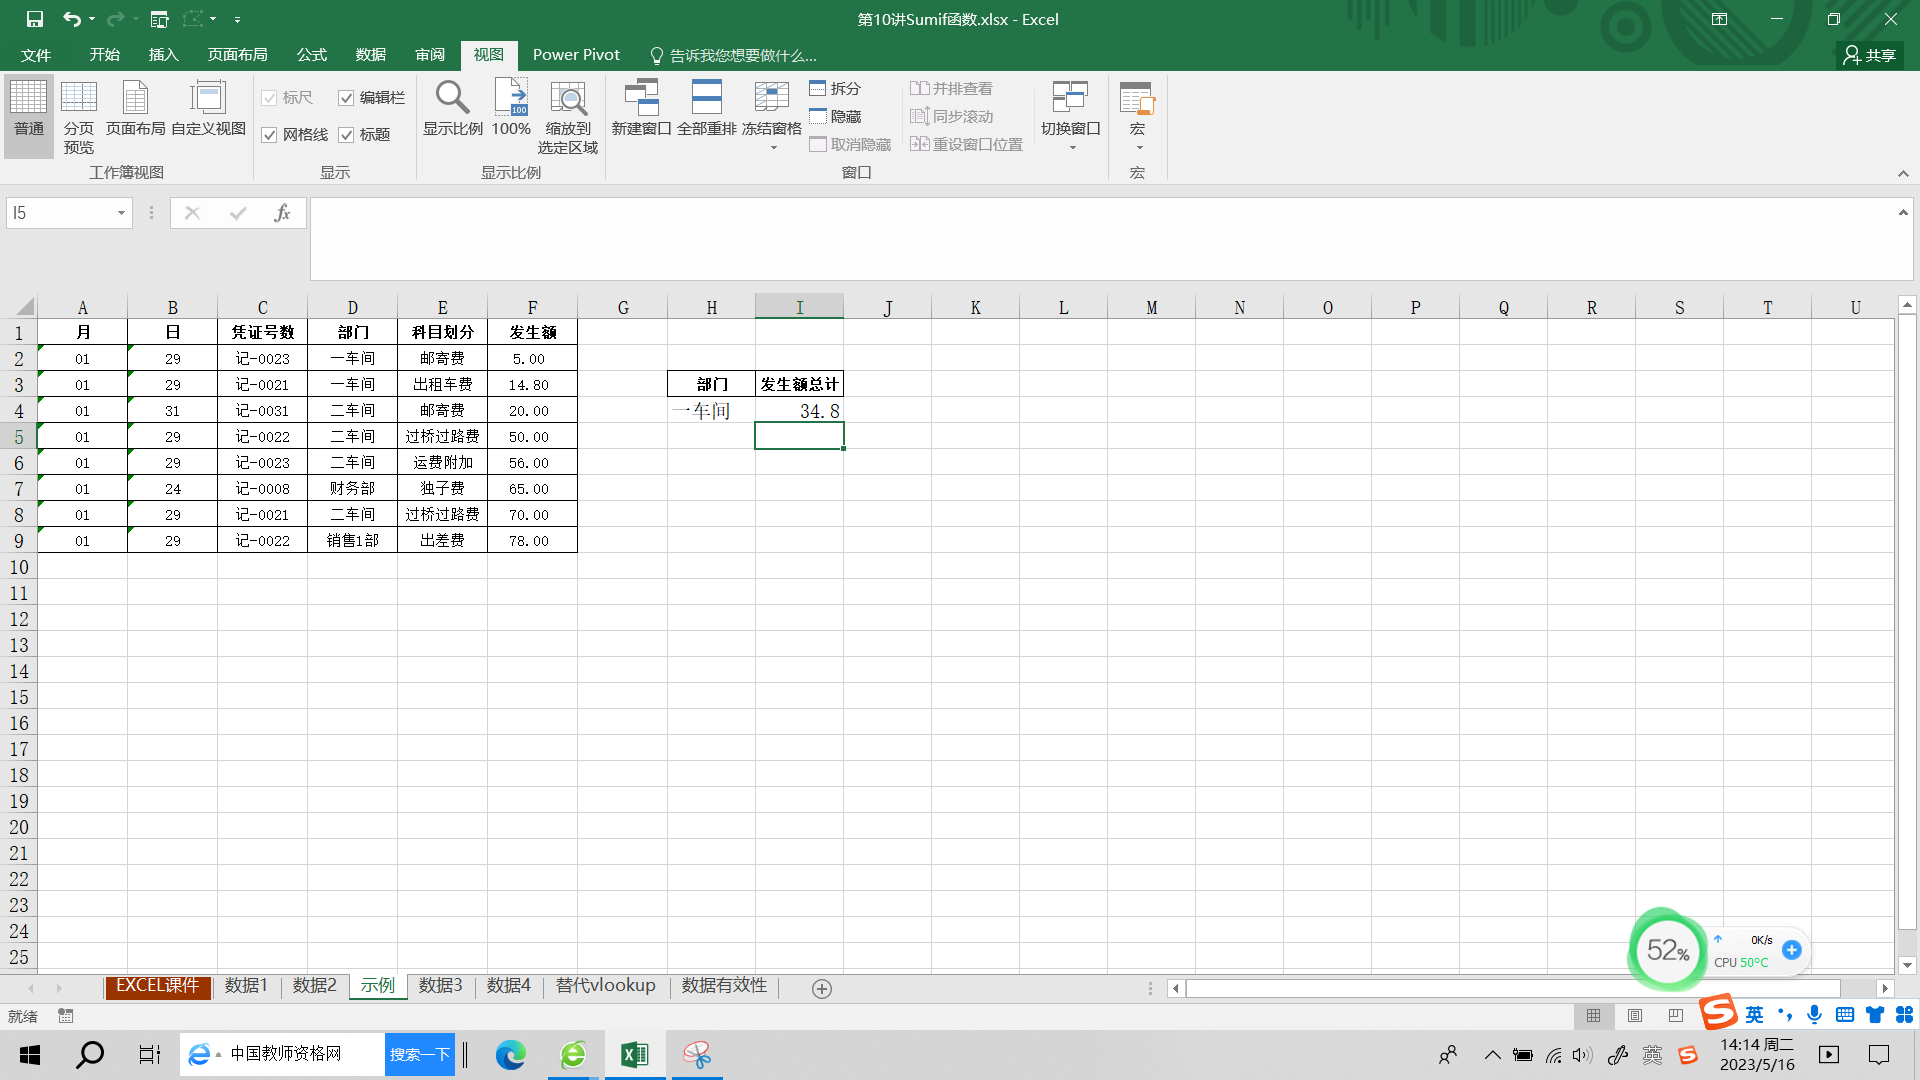Open a New Window (新建窗口)
This screenshot has width=1920, height=1080.
(x=641, y=108)
